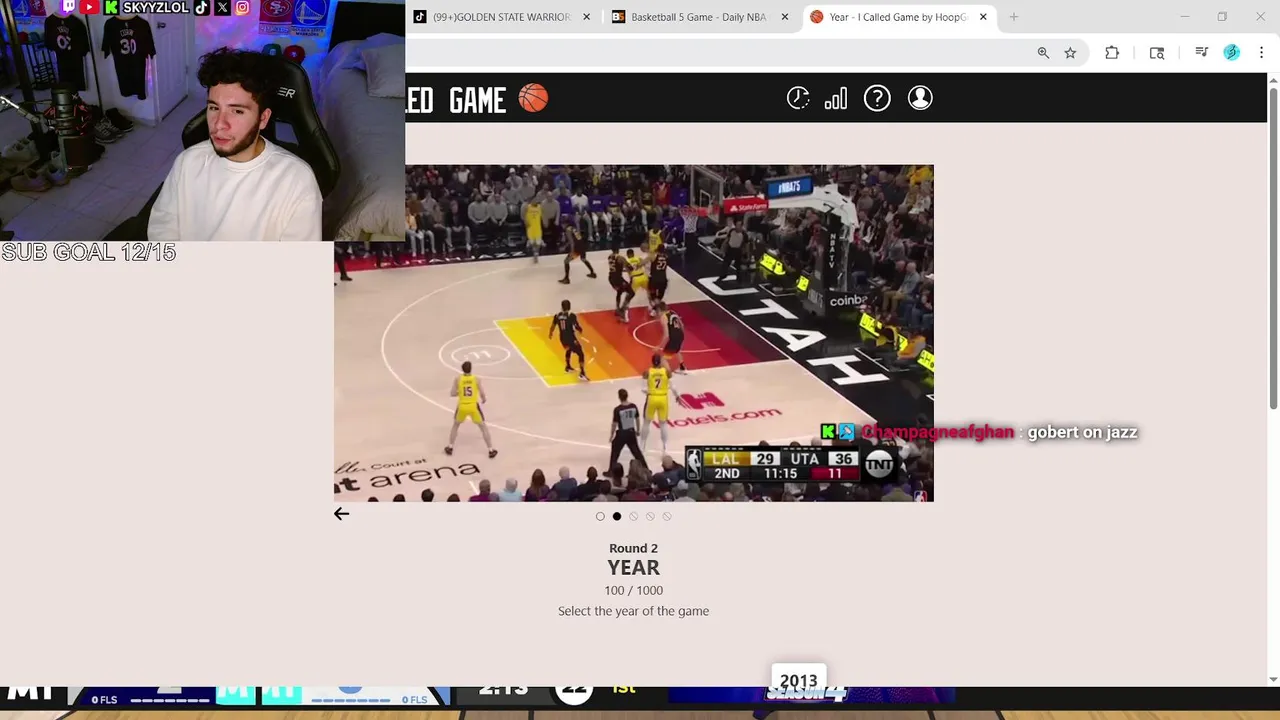Click the game video clip
The width and height of the screenshot is (1280, 720).
coord(634,333)
